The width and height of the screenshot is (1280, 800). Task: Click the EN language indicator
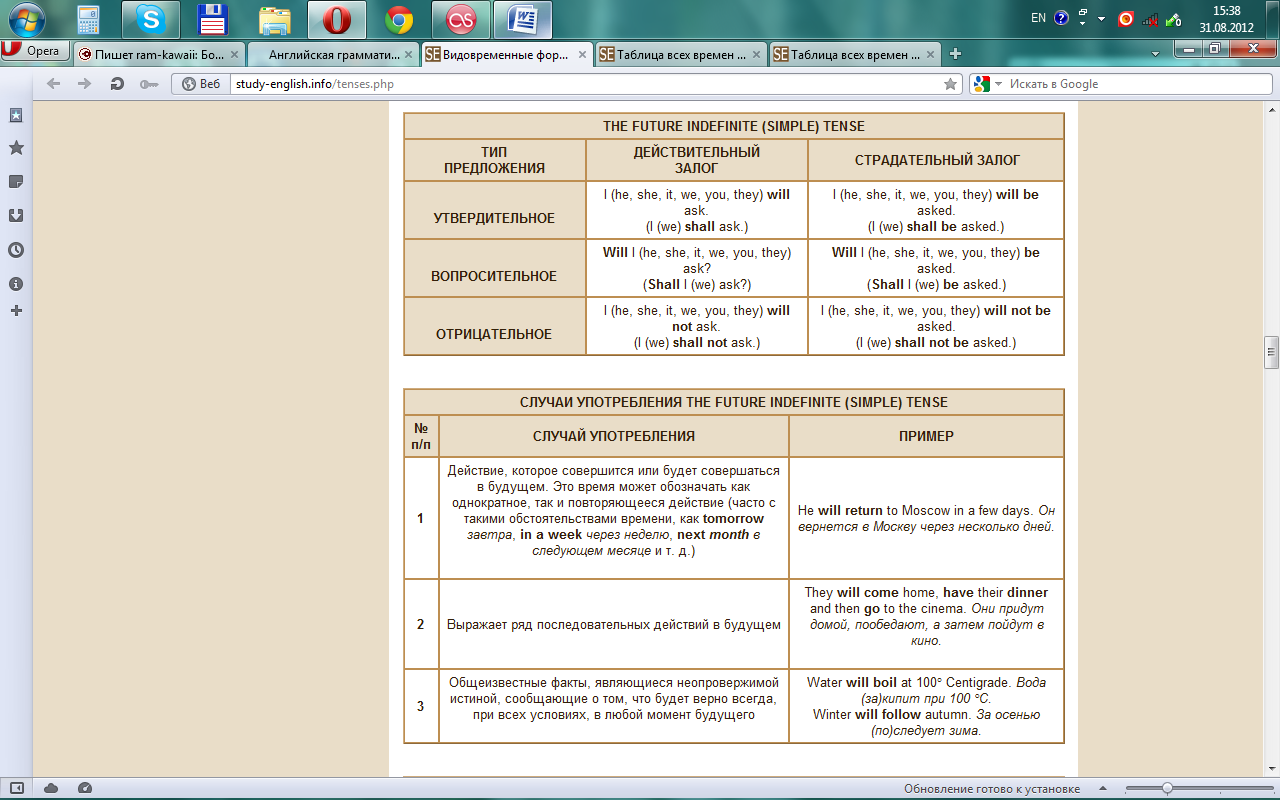point(1038,18)
